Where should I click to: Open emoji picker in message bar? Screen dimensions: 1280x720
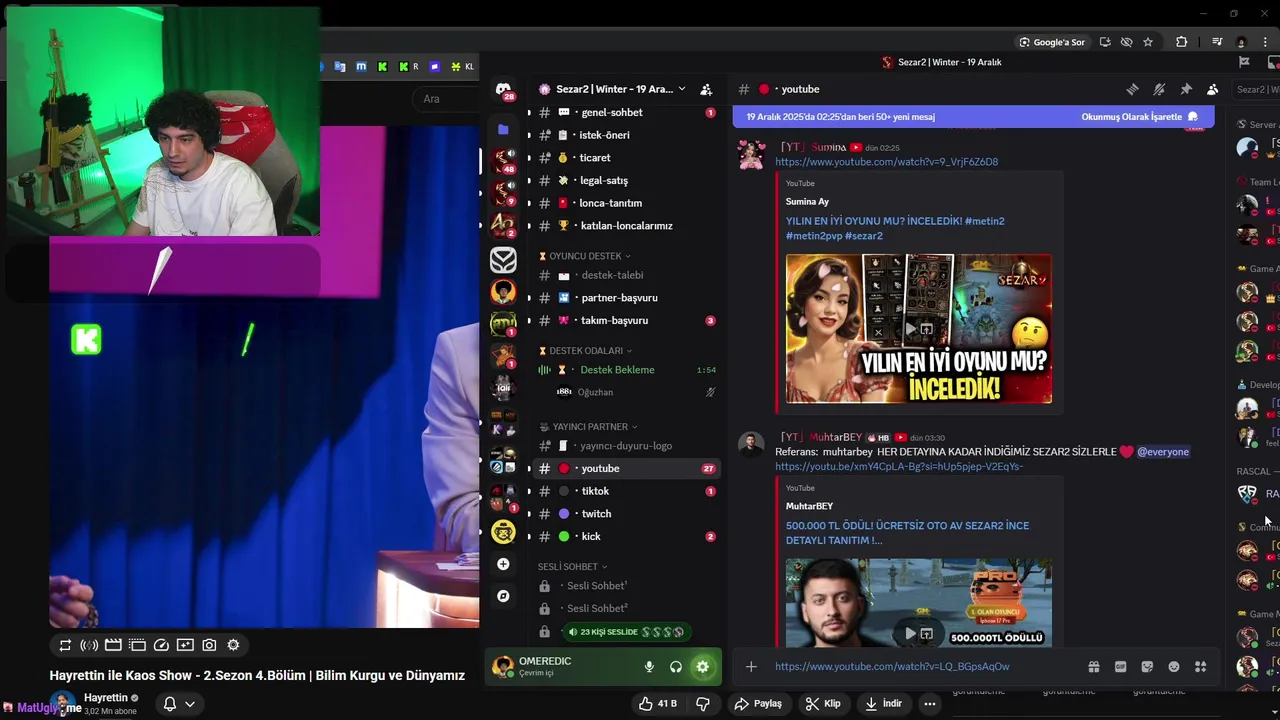coord(1174,667)
